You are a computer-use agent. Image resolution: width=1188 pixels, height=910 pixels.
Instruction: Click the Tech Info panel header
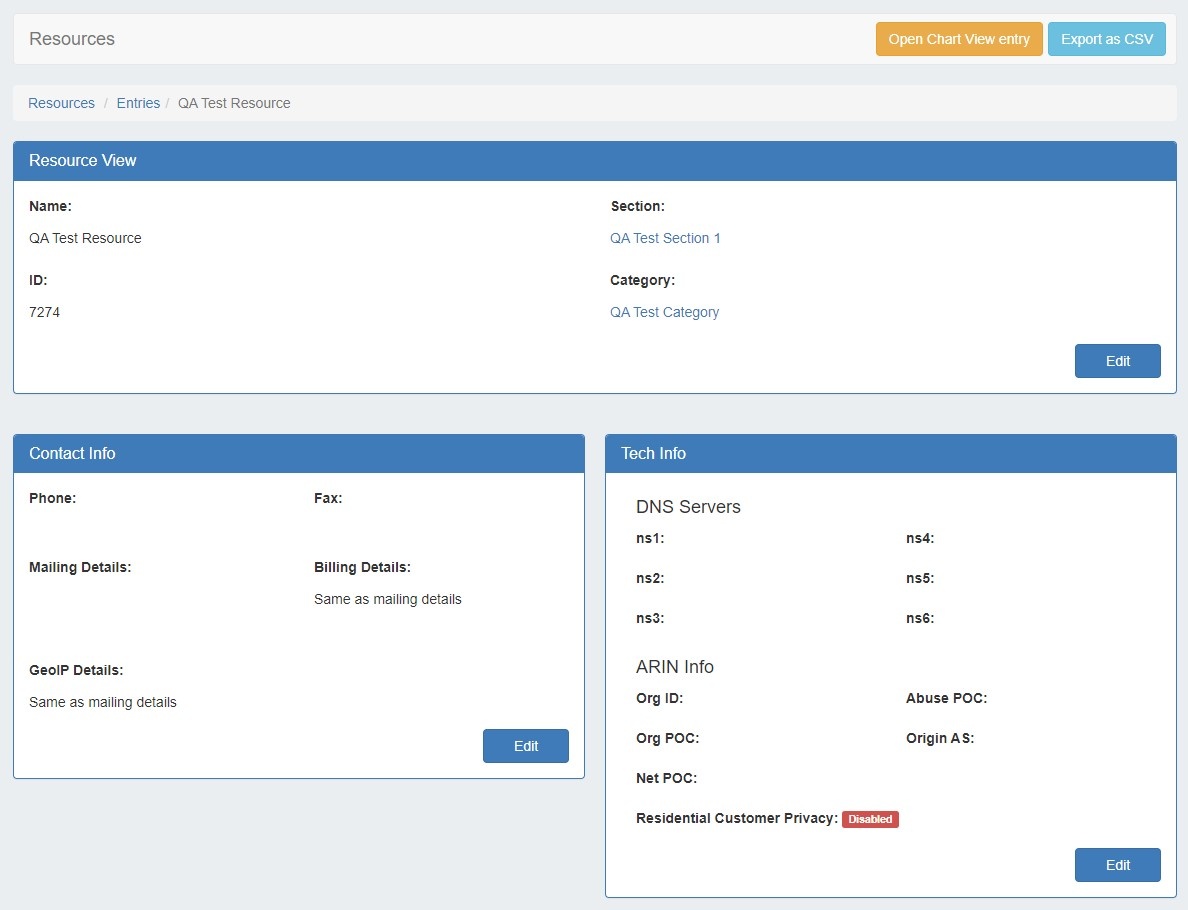[653, 454]
